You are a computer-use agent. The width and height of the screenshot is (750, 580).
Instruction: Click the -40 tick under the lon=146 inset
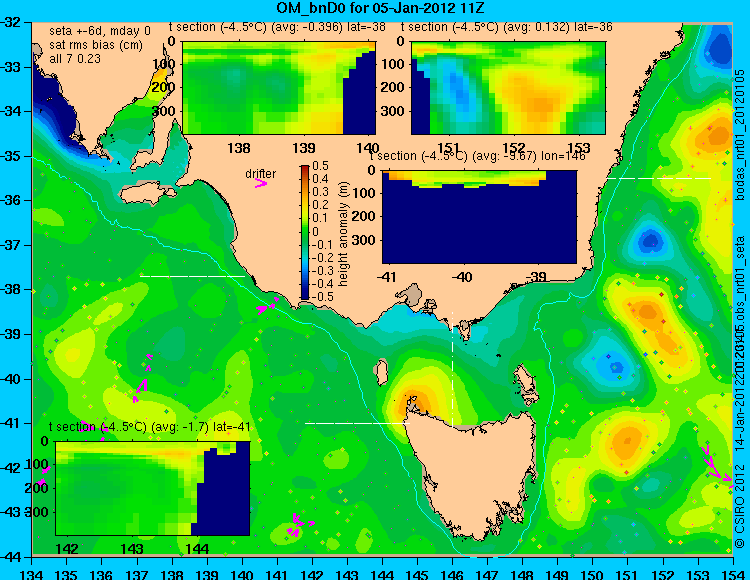pos(462,277)
